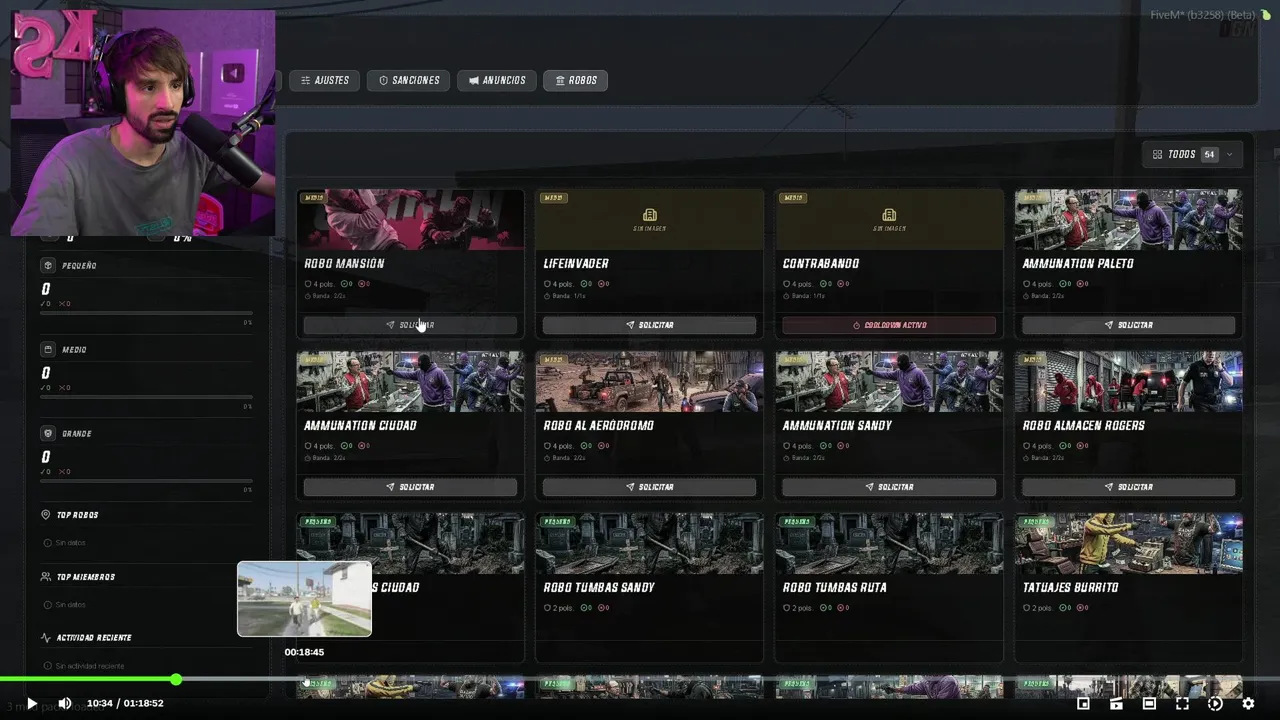Open the Ajustes tab
The image size is (1280, 720).
tap(325, 80)
